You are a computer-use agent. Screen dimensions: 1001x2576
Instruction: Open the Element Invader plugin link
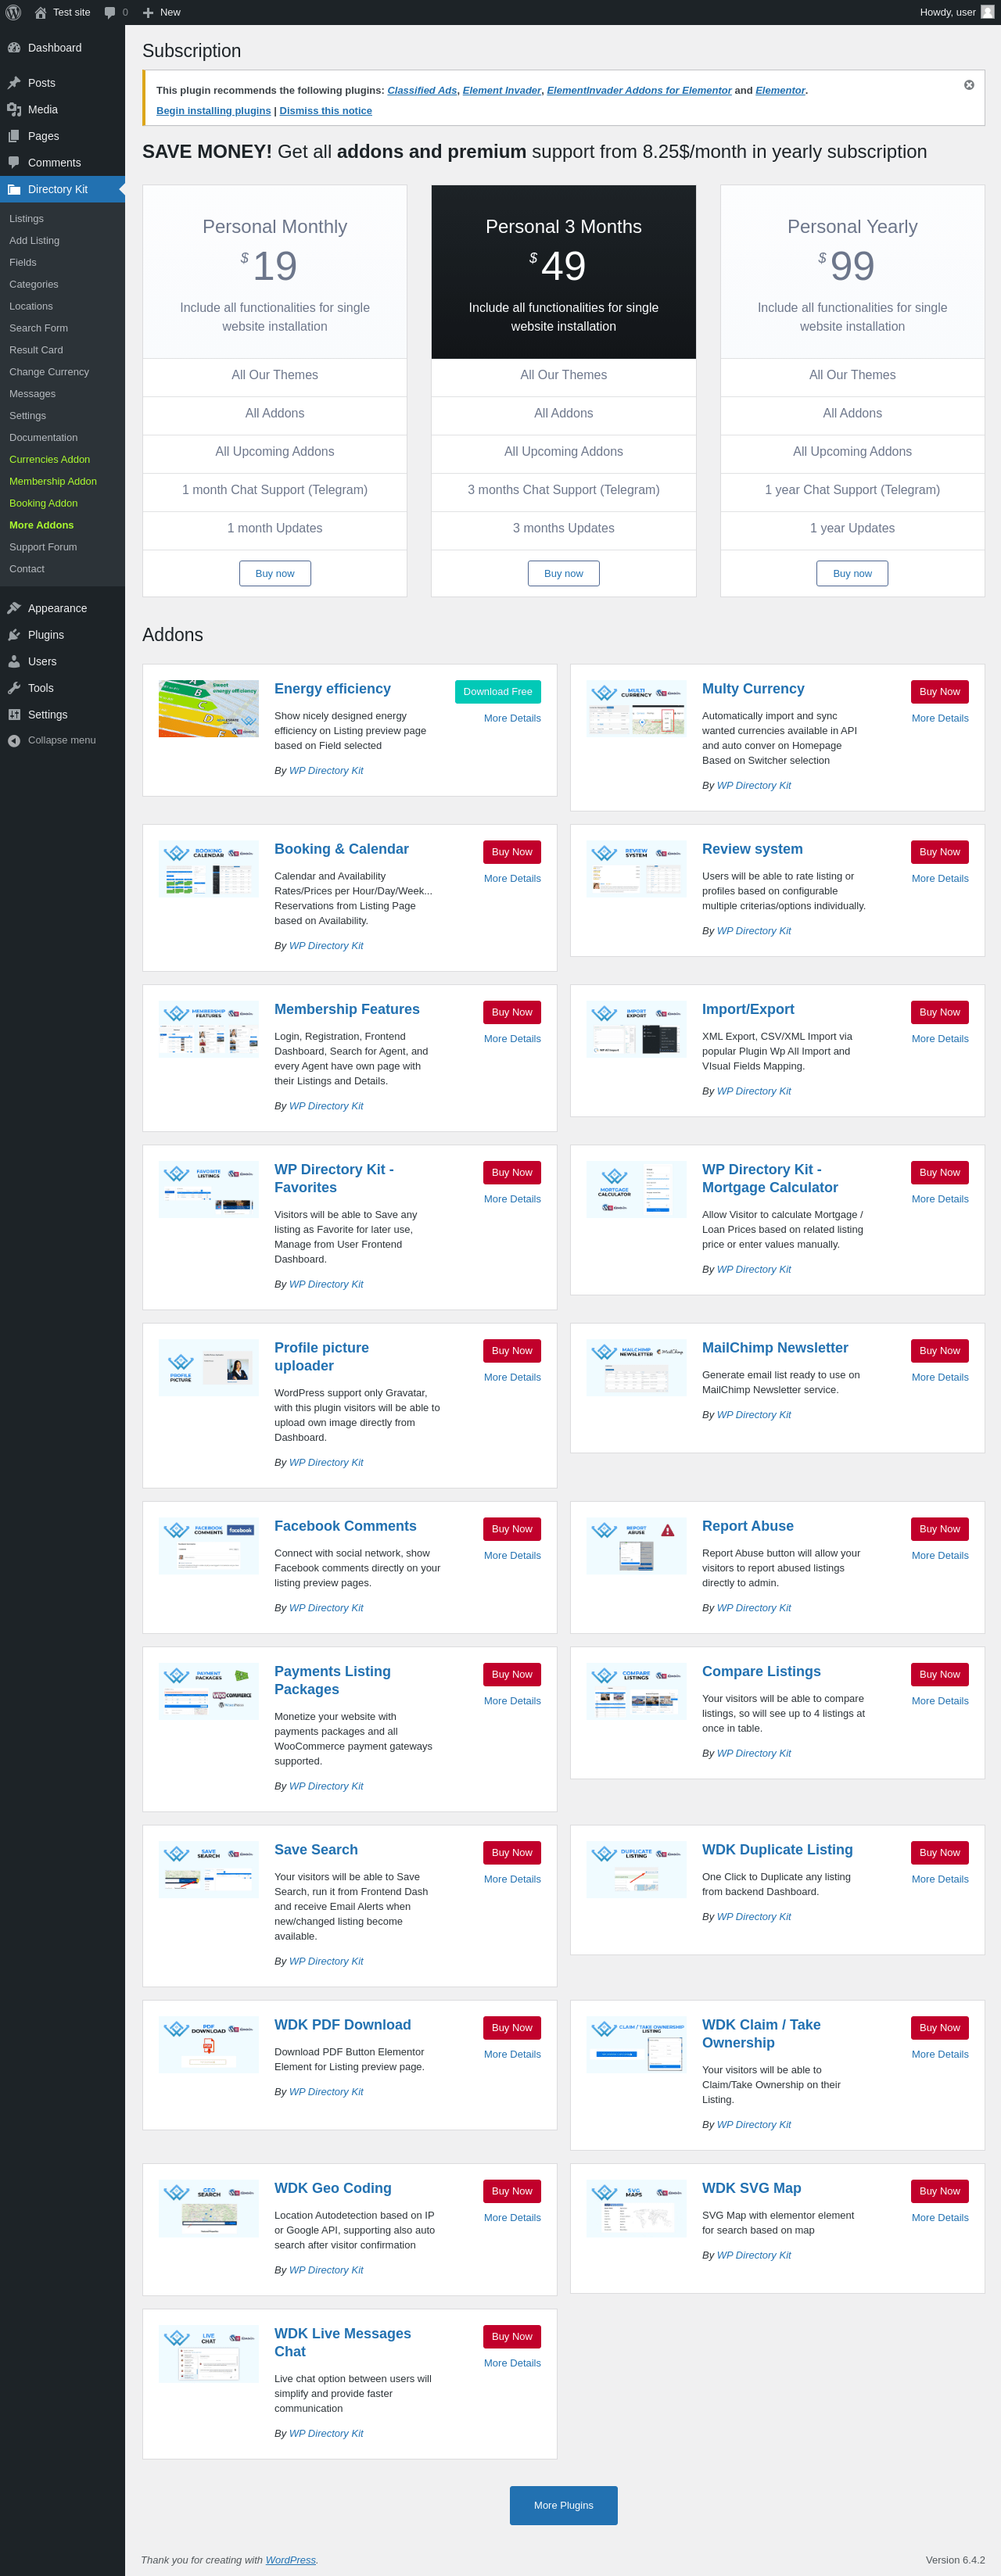[502, 90]
